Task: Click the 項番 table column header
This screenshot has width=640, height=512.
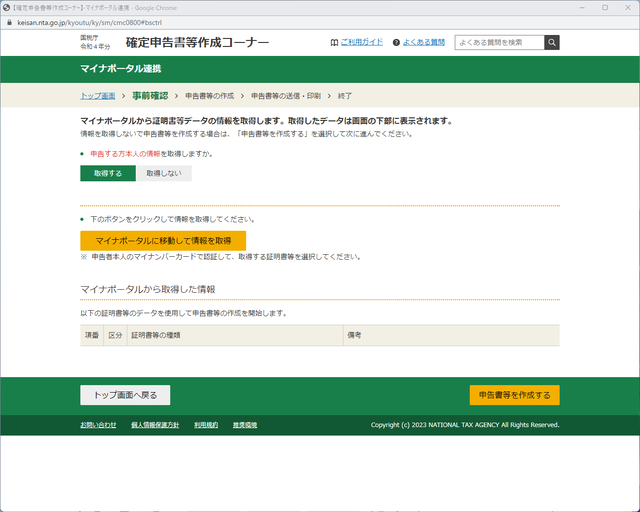Action: [x=92, y=335]
